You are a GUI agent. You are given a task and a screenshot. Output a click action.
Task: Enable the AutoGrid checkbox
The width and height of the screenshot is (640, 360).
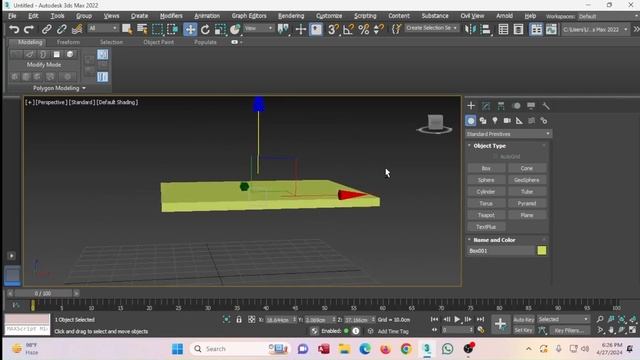[x=495, y=157]
